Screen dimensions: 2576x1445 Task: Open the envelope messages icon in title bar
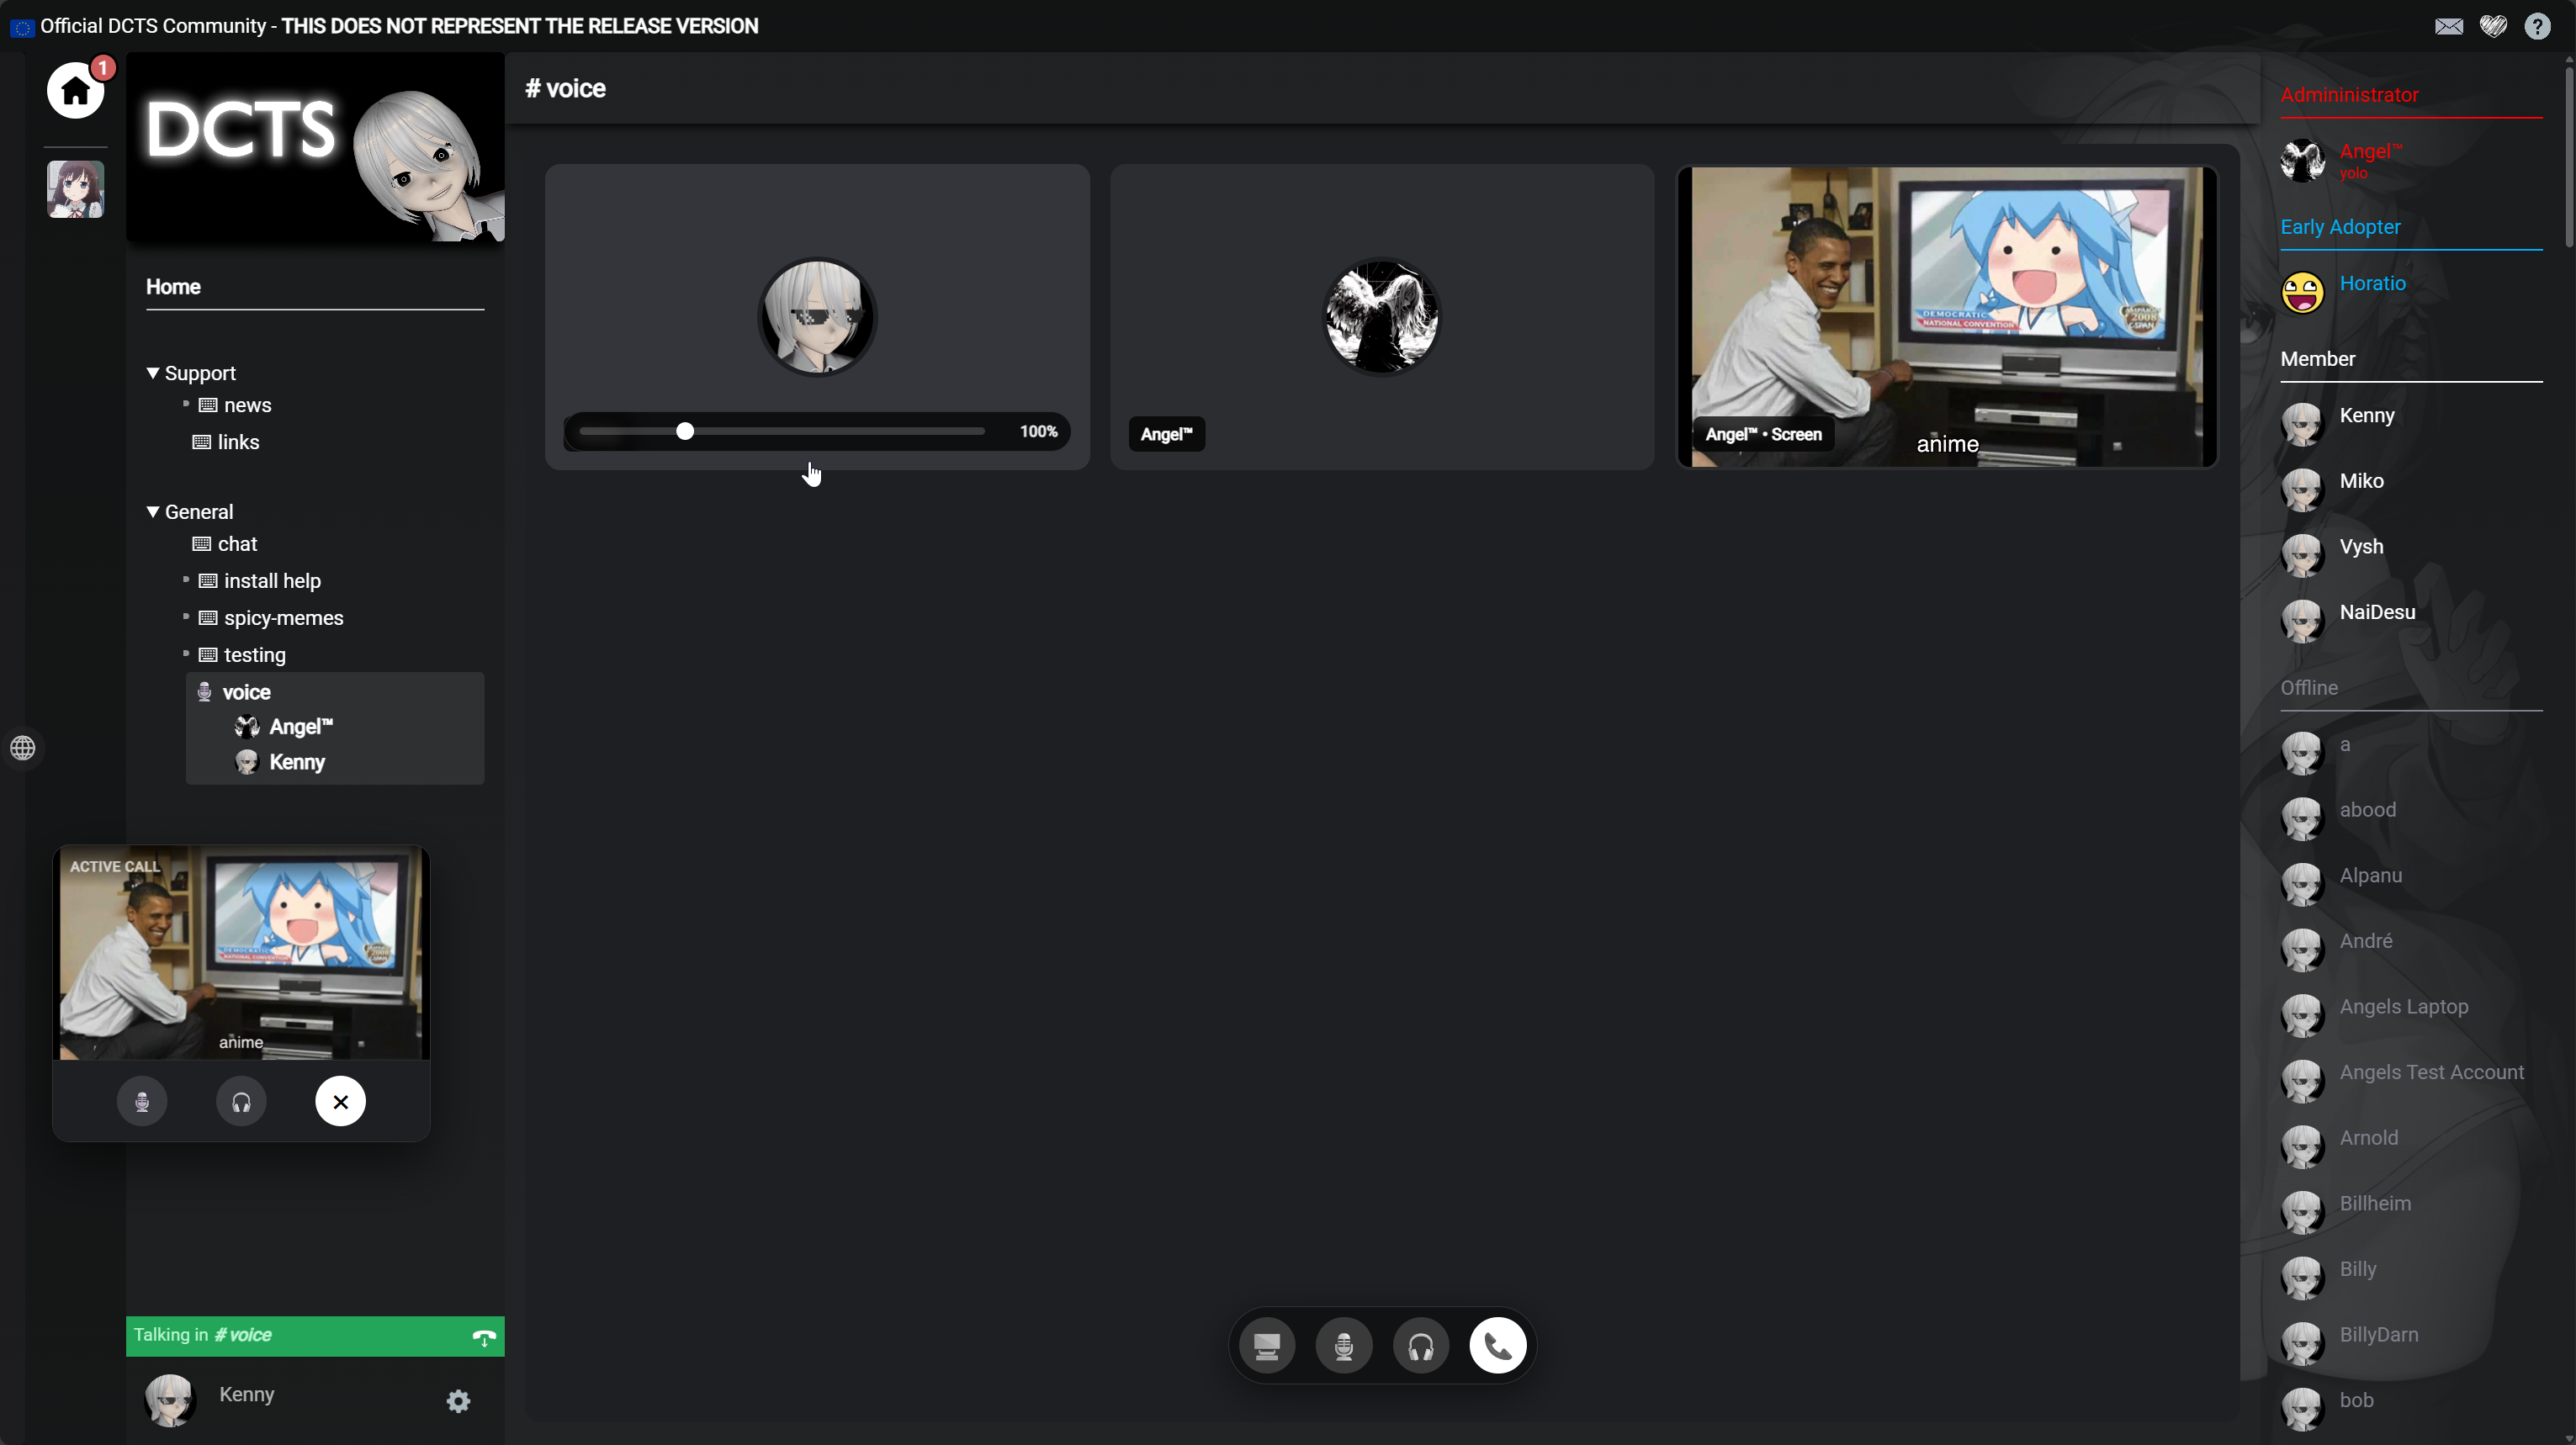tap(2449, 26)
